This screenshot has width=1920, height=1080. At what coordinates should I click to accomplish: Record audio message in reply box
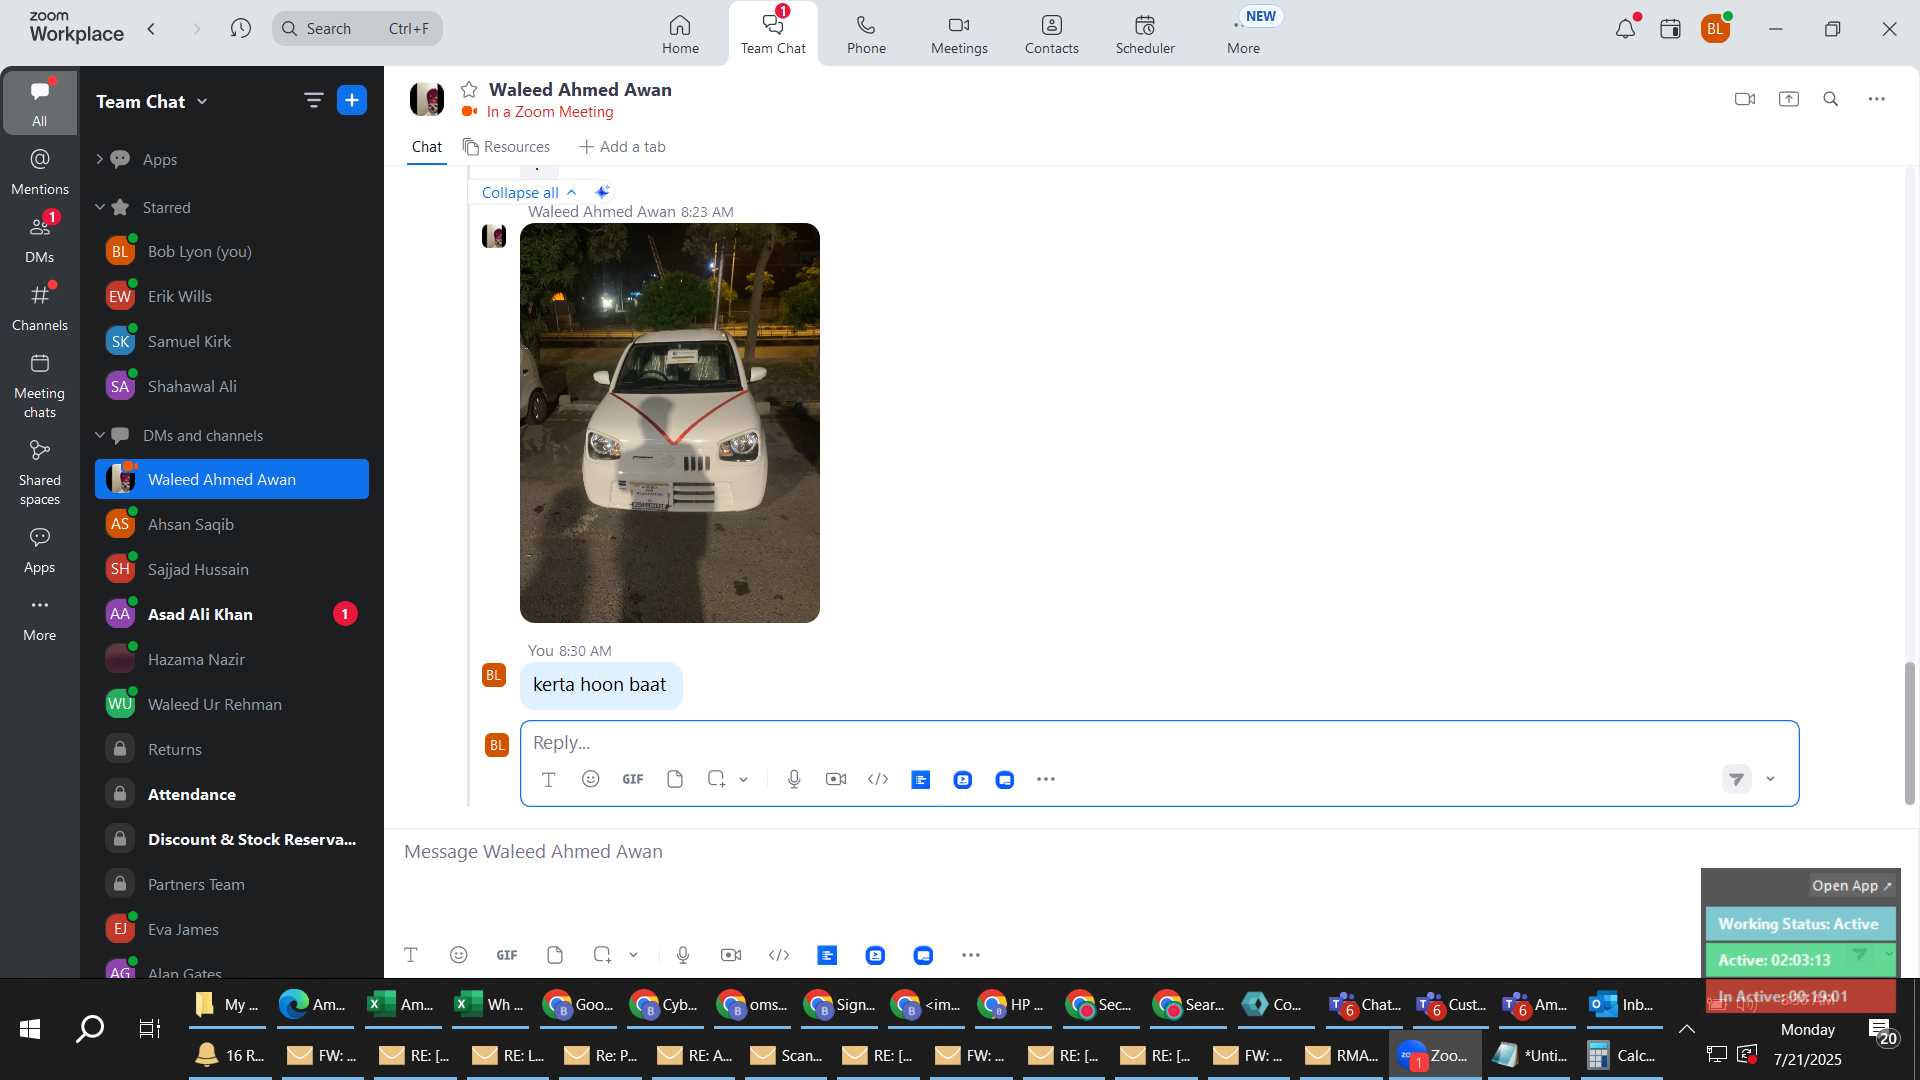(x=794, y=779)
